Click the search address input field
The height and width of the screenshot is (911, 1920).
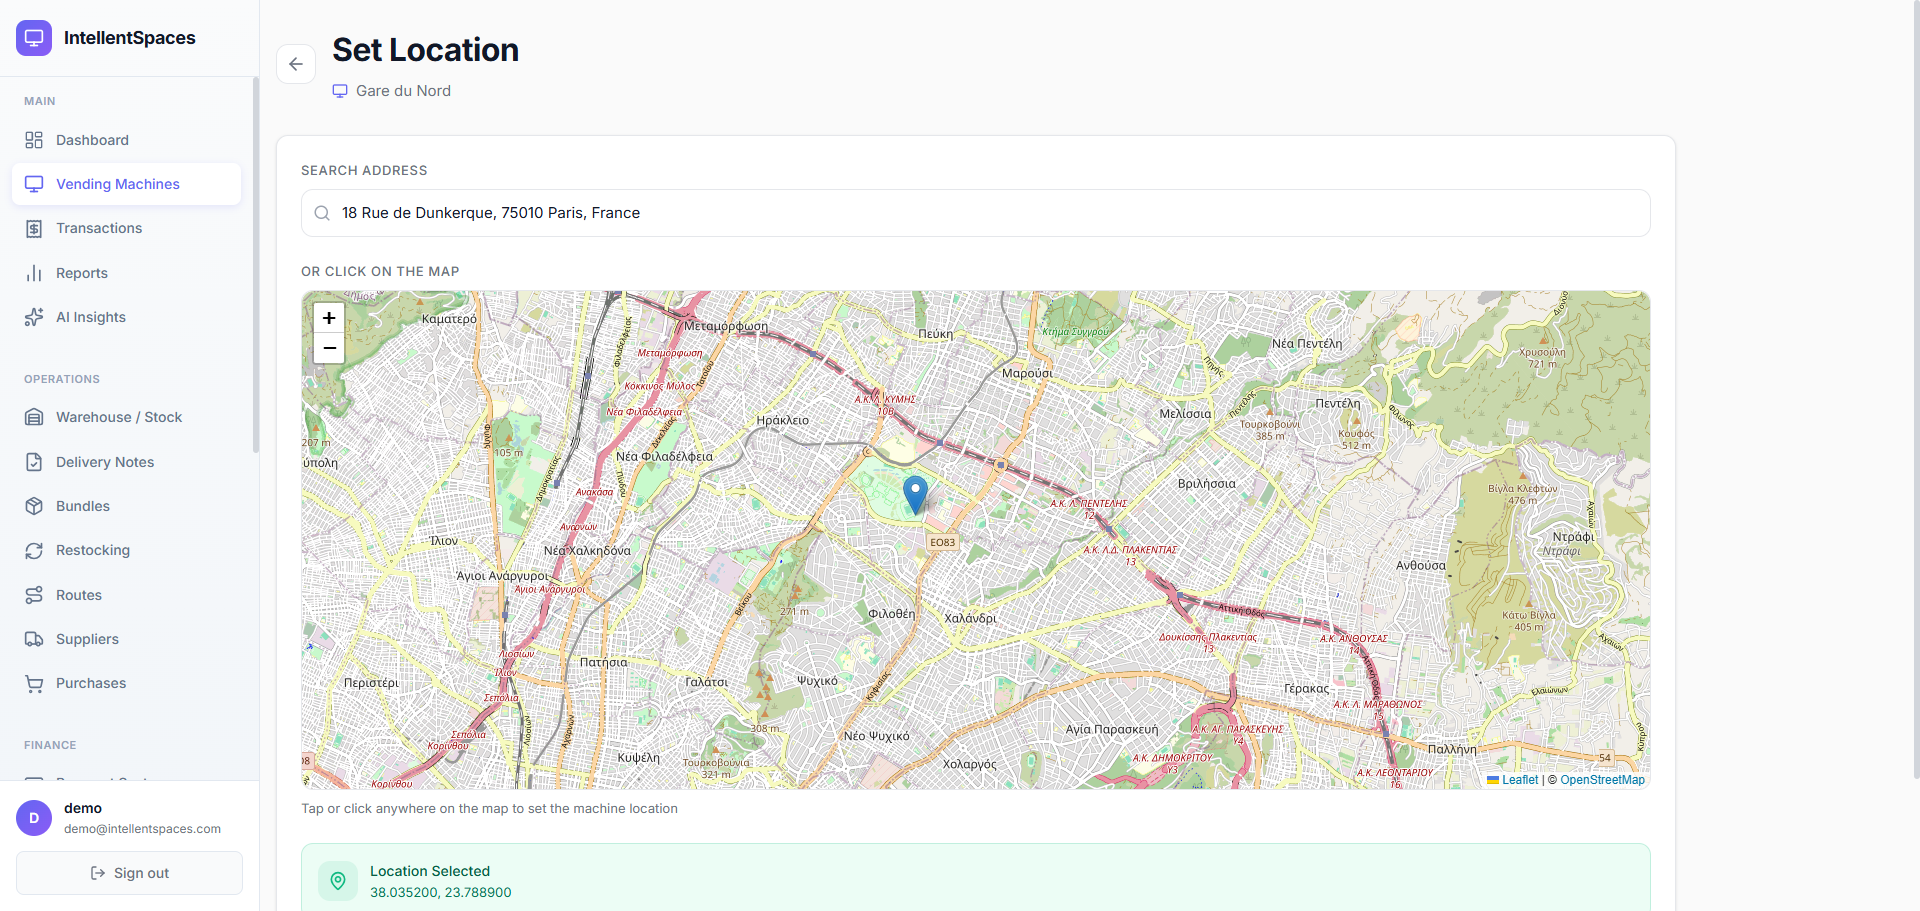click(976, 213)
